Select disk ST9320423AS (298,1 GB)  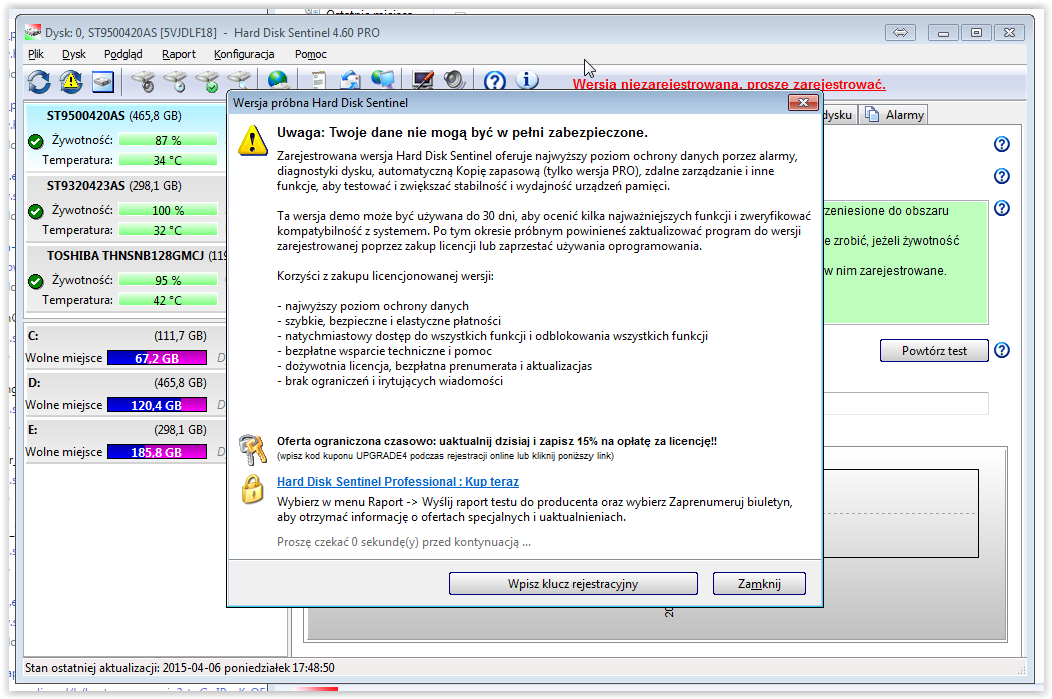pyautogui.click(x=114, y=186)
